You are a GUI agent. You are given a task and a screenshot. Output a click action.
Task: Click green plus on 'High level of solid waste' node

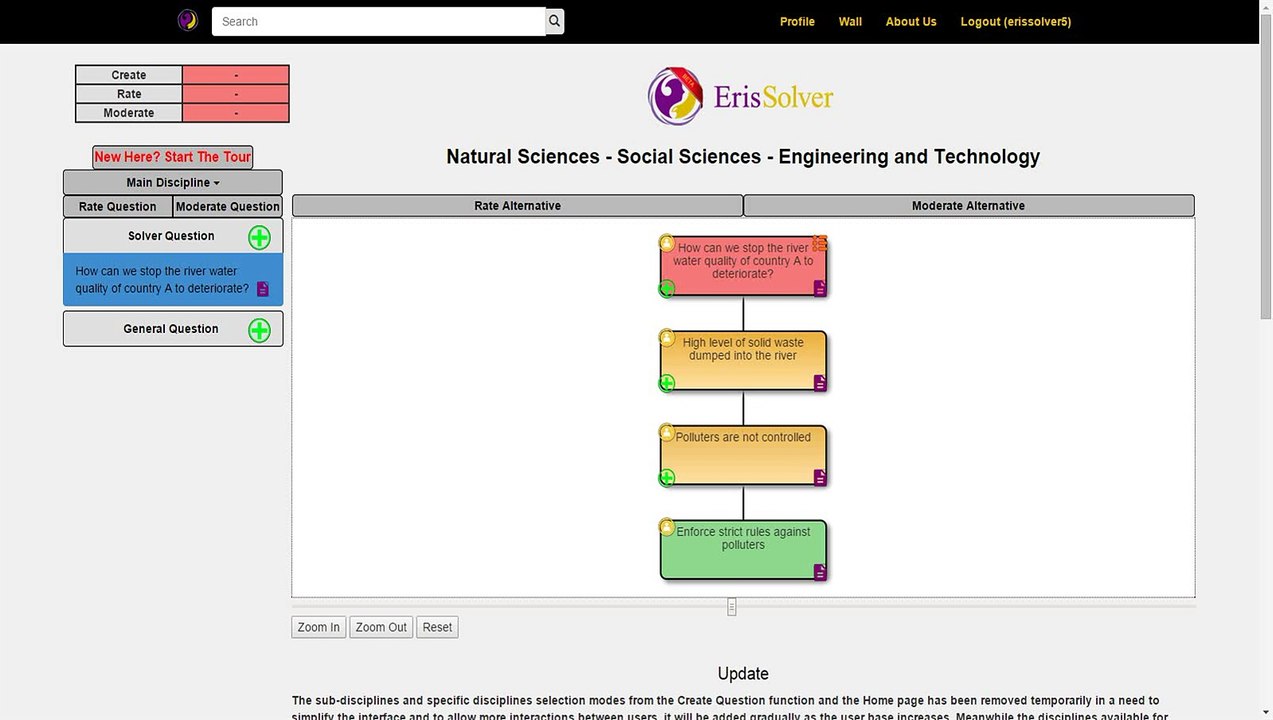[x=667, y=383]
